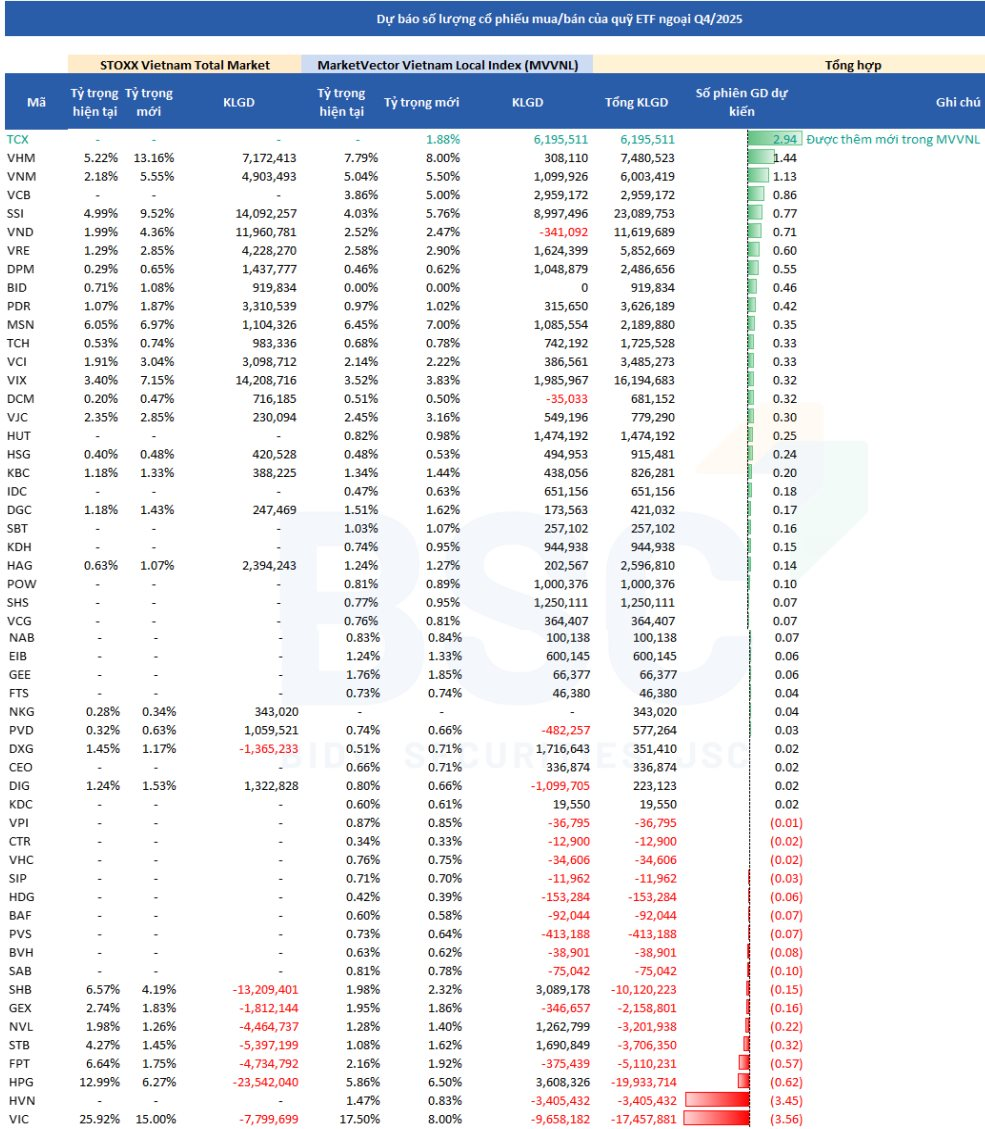Select the FPT ticker cell

coord(18,1063)
